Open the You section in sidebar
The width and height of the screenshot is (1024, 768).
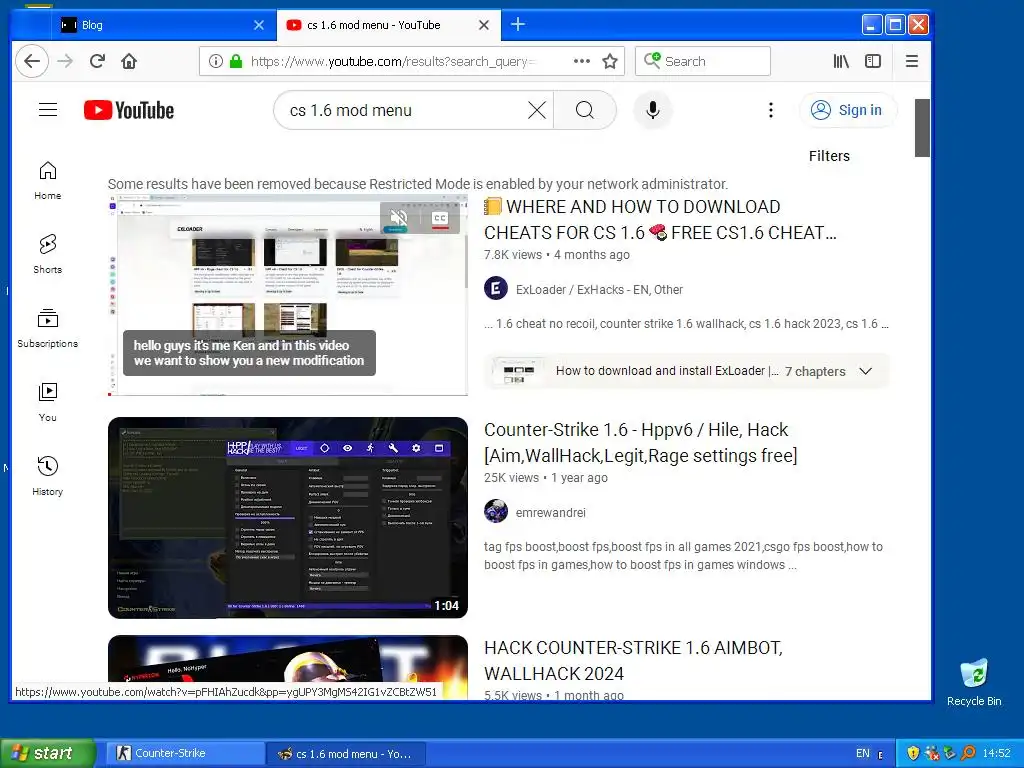click(x=48, y=402)
